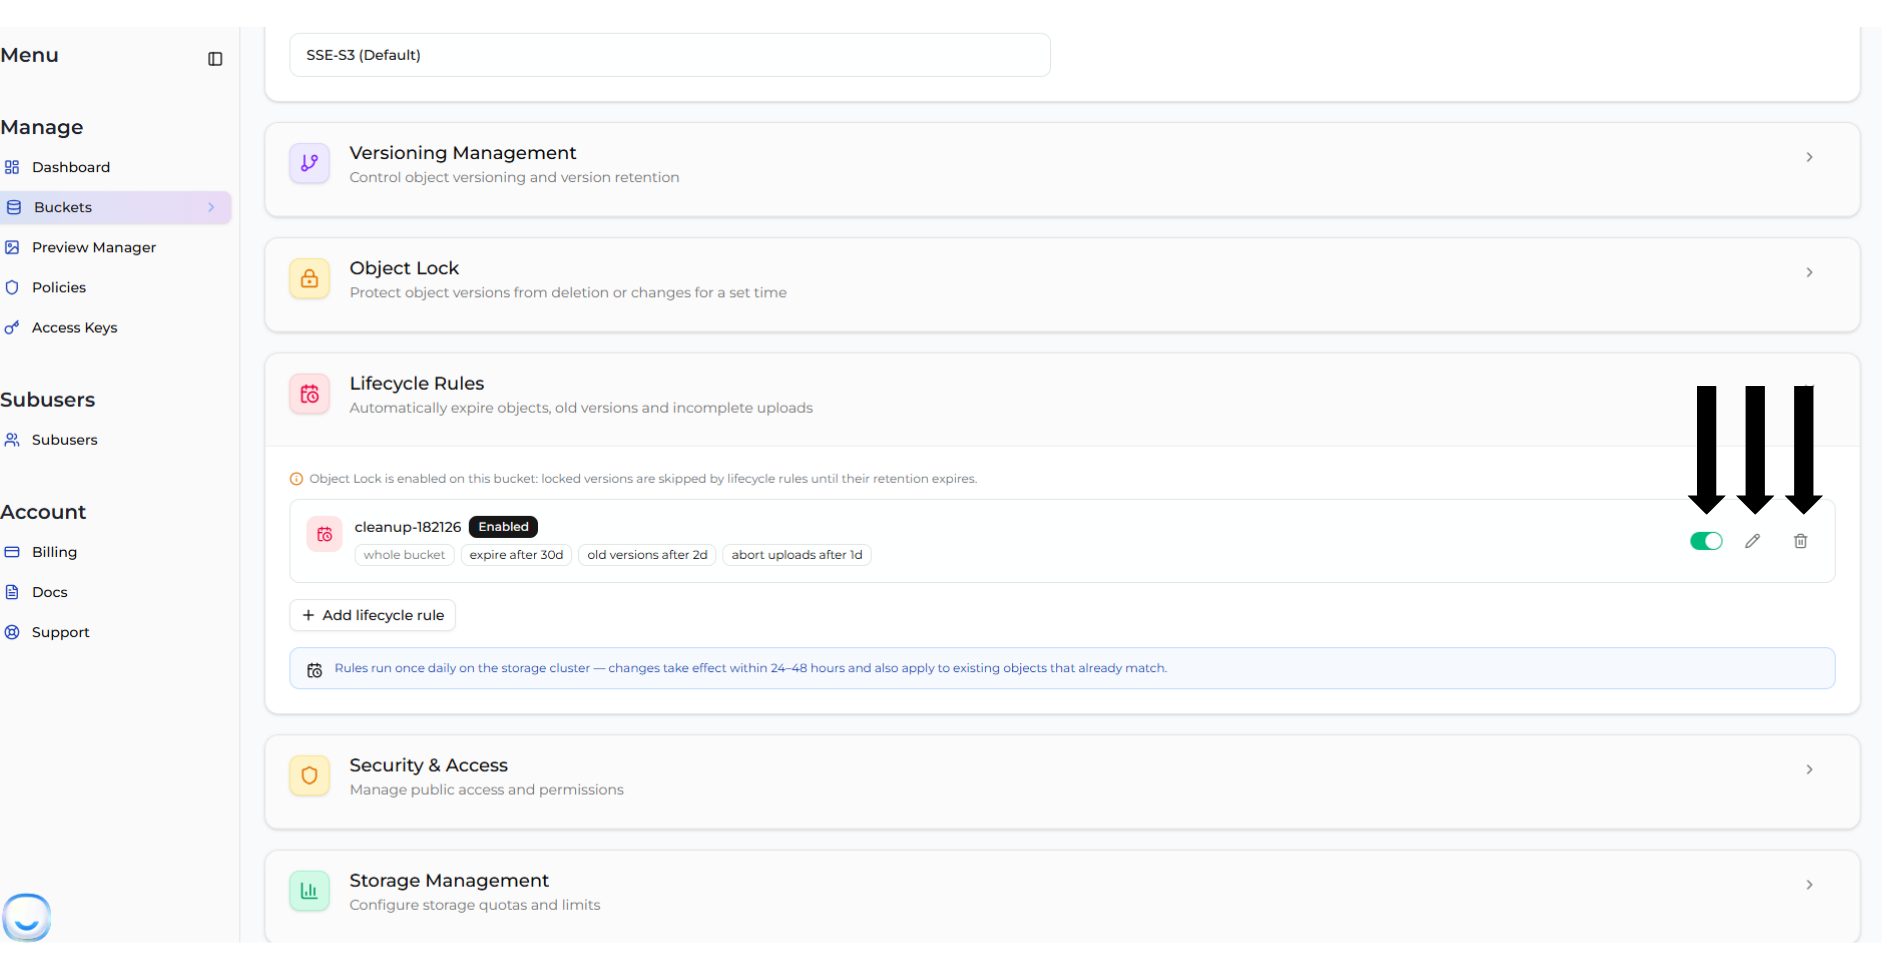The width and height of the screenshot is (1882, 975).
Task: Click the Object Lock padlock icon
Action: (x=309, y=278)
